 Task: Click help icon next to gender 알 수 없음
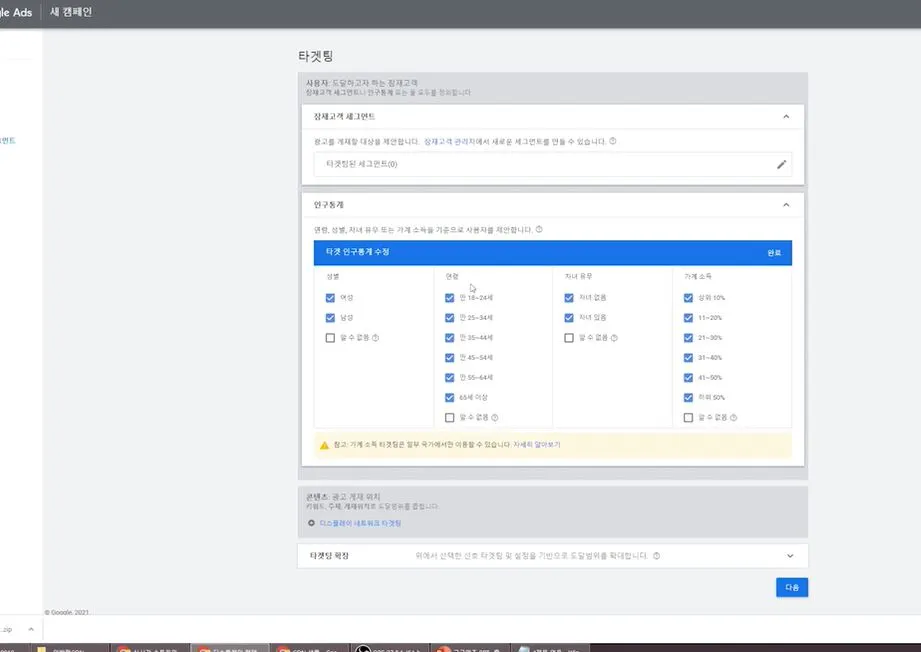[x=375, y=338]
